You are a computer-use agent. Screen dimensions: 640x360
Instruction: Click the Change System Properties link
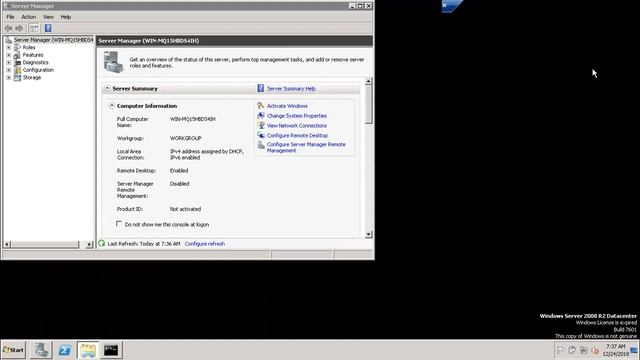tap(297, 116)
